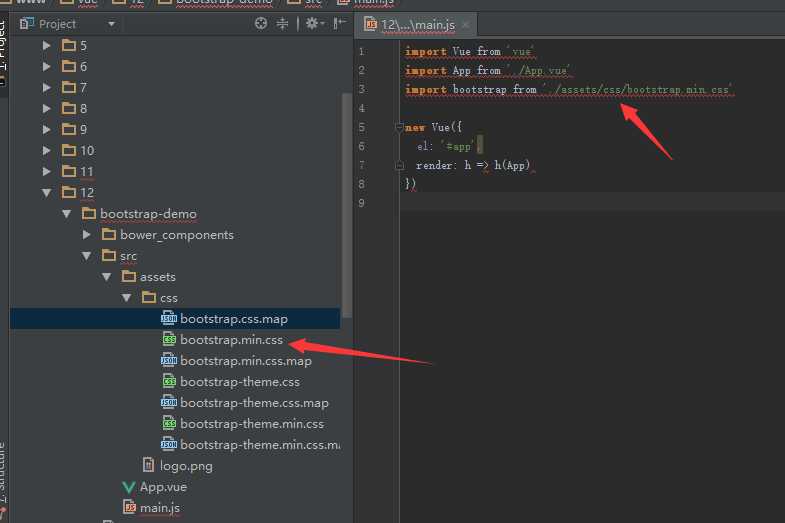This screenshot has height=523, width=785.
Task: Select the bootstrap.css.map file
Action: click(175, 319)
